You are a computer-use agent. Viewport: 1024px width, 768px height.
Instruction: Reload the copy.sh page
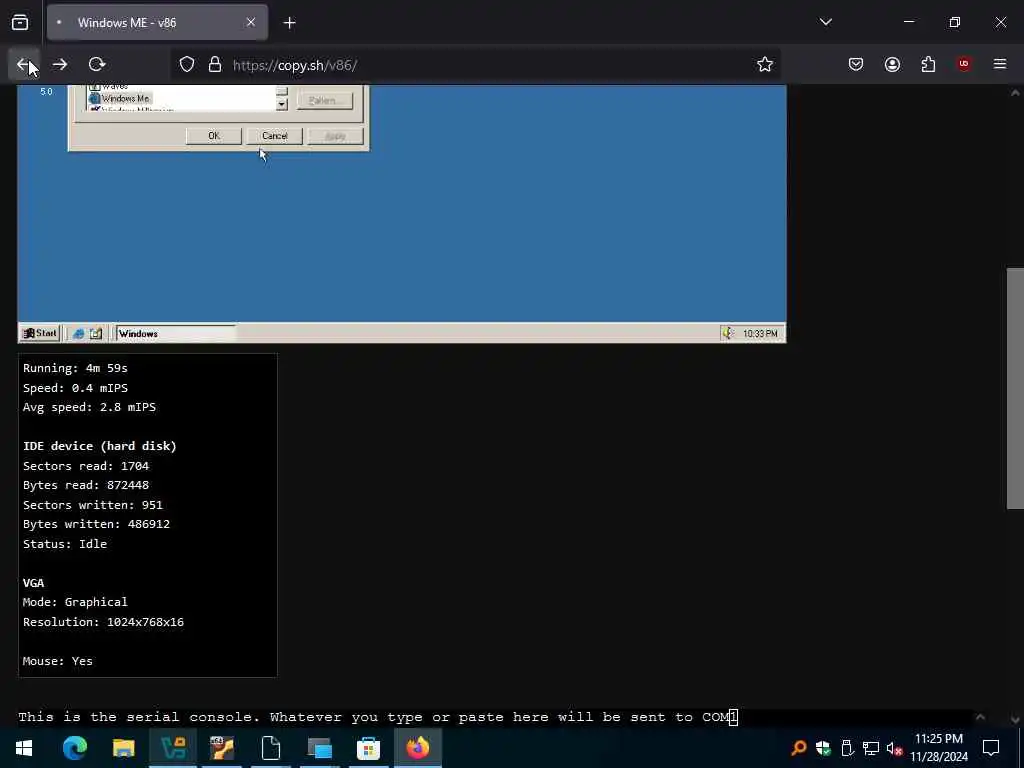pos(97,64)
